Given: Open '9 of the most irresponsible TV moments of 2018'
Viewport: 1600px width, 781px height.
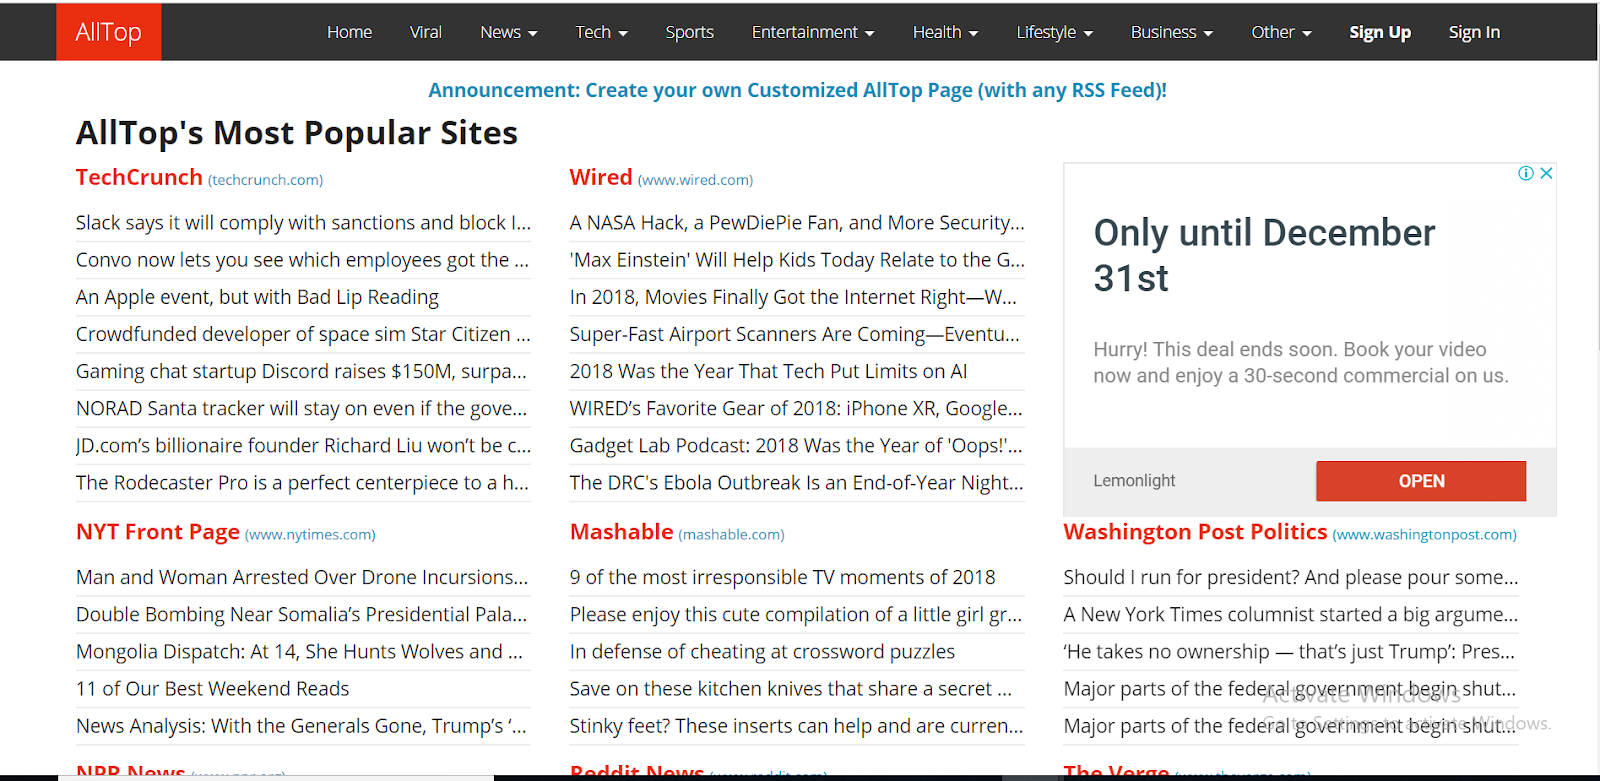Looking at the screenshot, I should pyautogui.click(x=783, y=577).
